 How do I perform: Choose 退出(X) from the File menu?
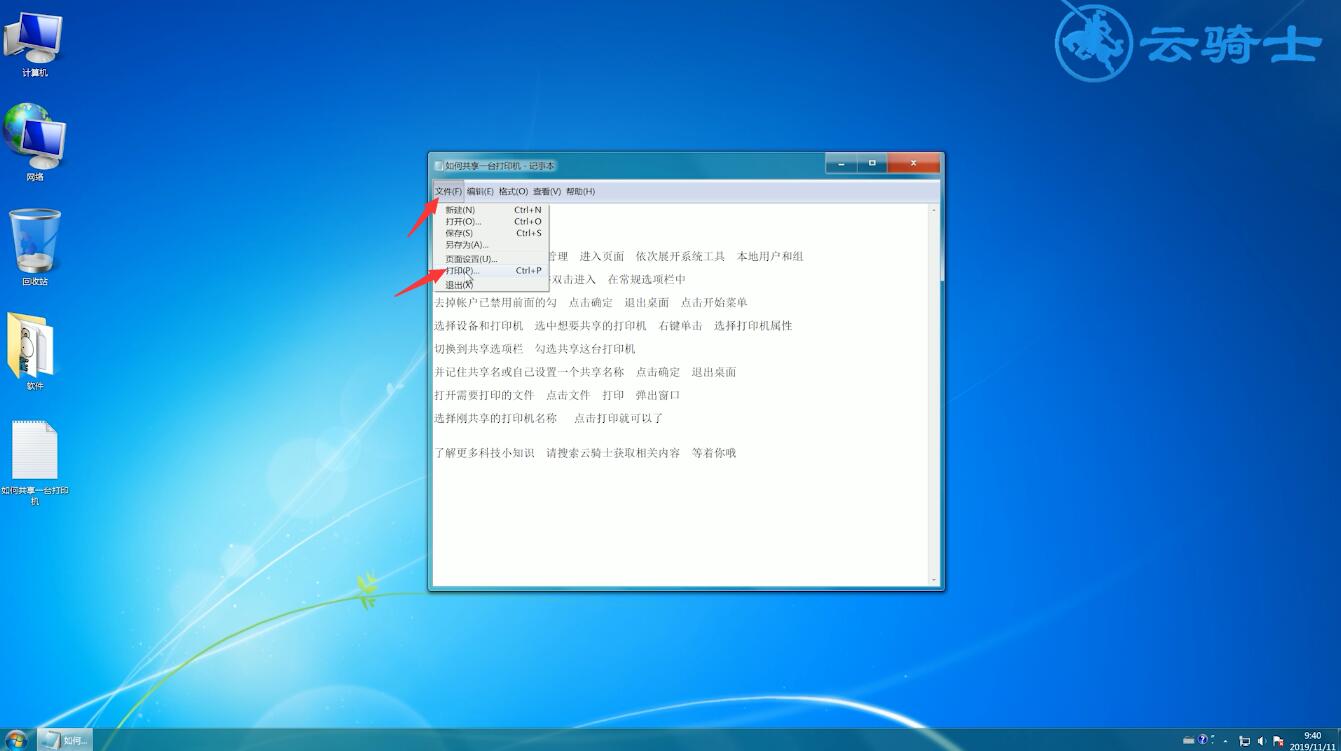491,285
